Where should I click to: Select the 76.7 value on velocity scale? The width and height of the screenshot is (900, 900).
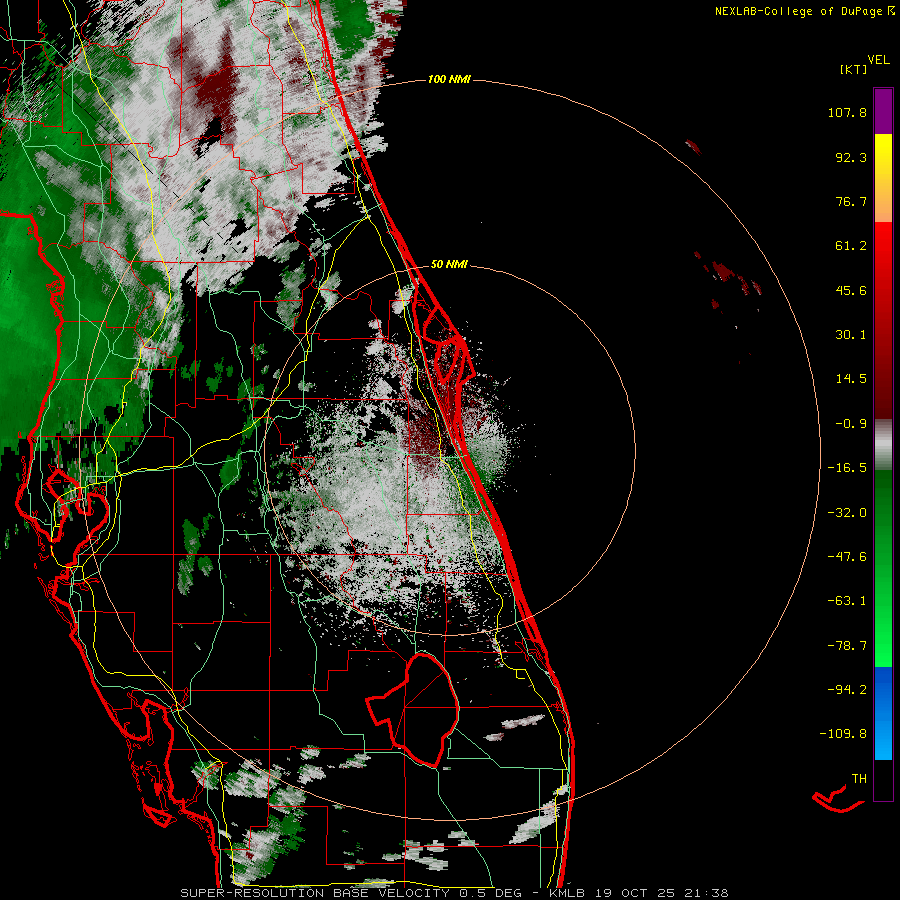pos(851,201)
